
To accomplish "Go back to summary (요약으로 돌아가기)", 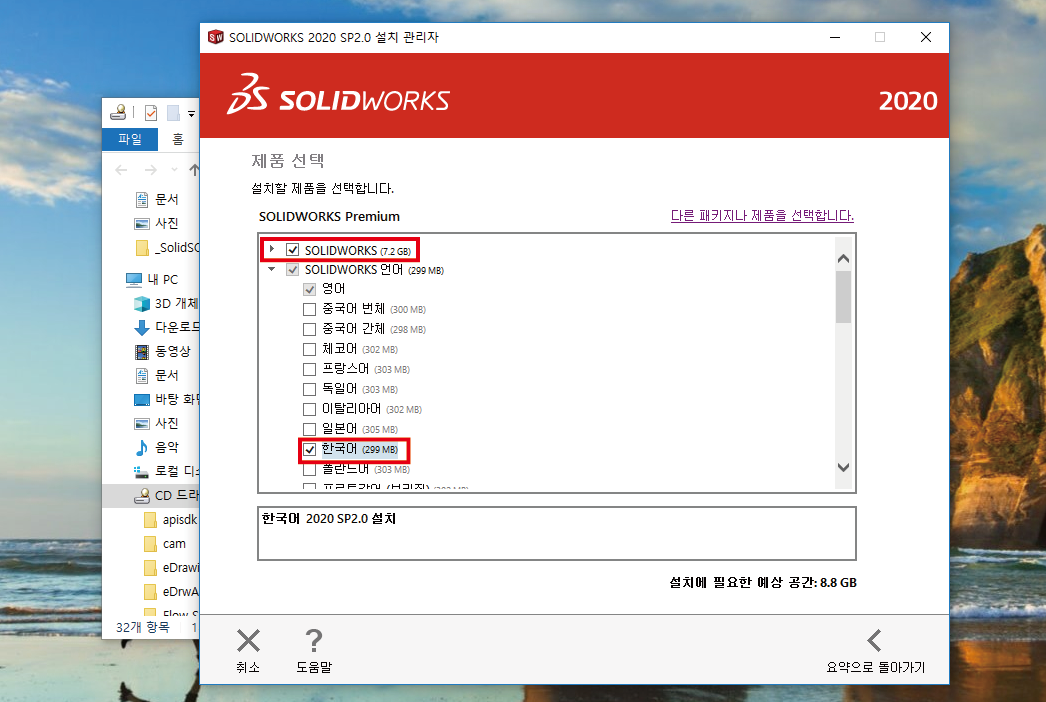I will pos(875,651).
